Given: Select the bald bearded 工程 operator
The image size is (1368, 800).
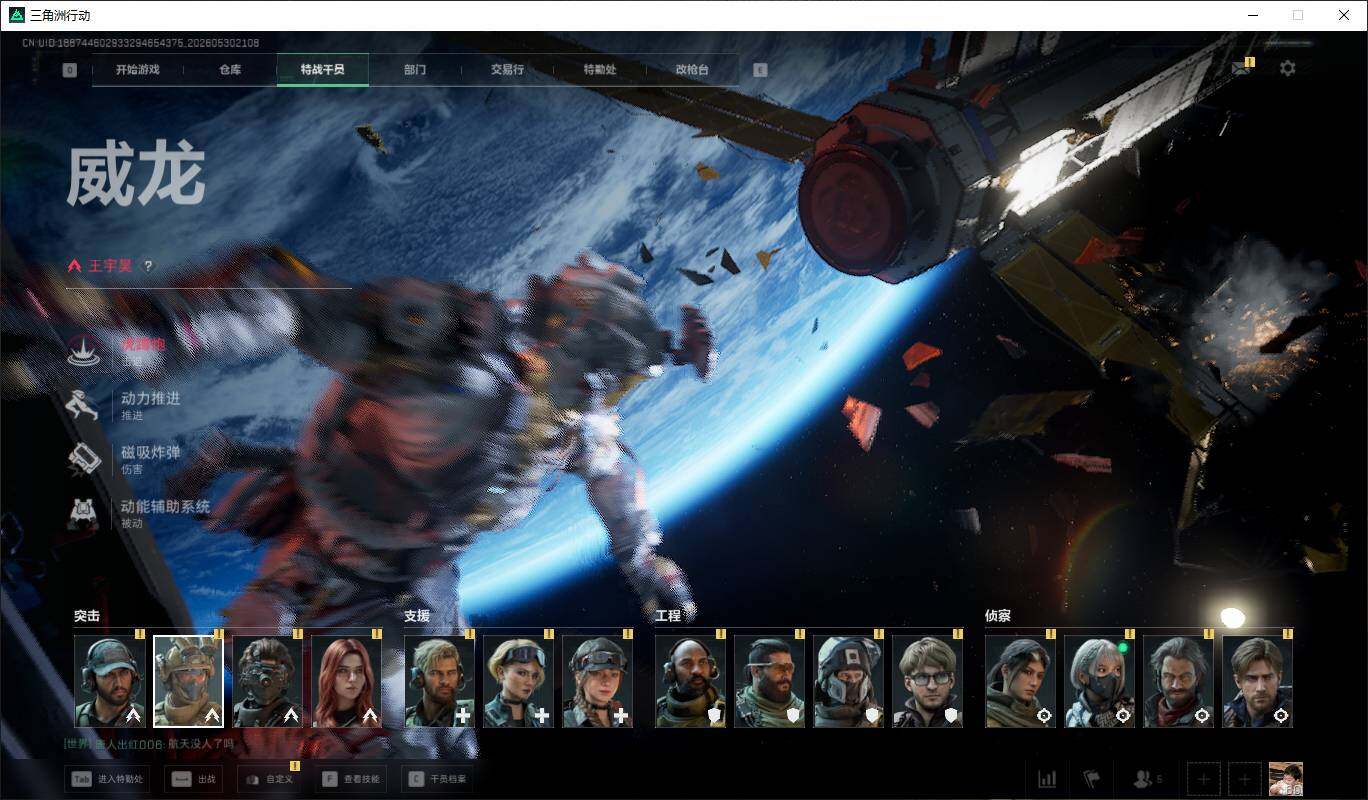Looking at the screenshot, I should 690,681.
